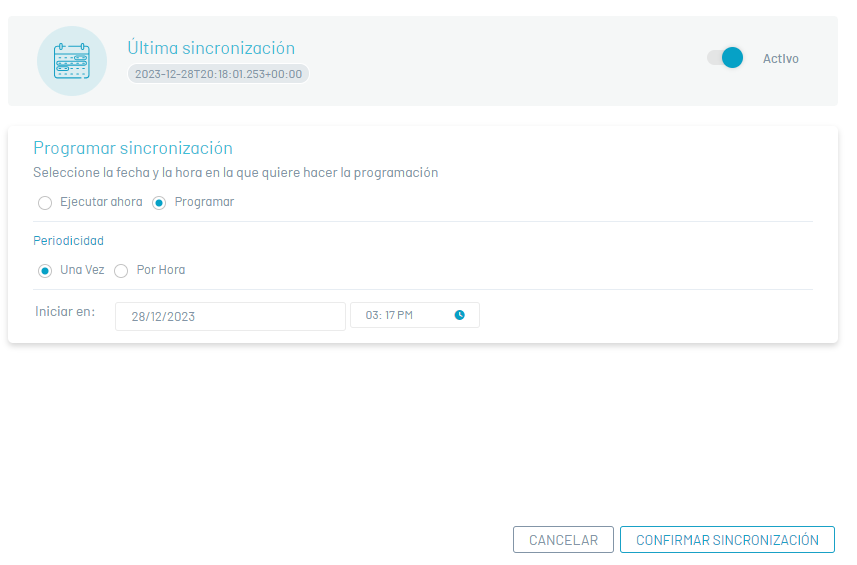
Task: Choose Una Vez periodicity
Action: (45, 270)
